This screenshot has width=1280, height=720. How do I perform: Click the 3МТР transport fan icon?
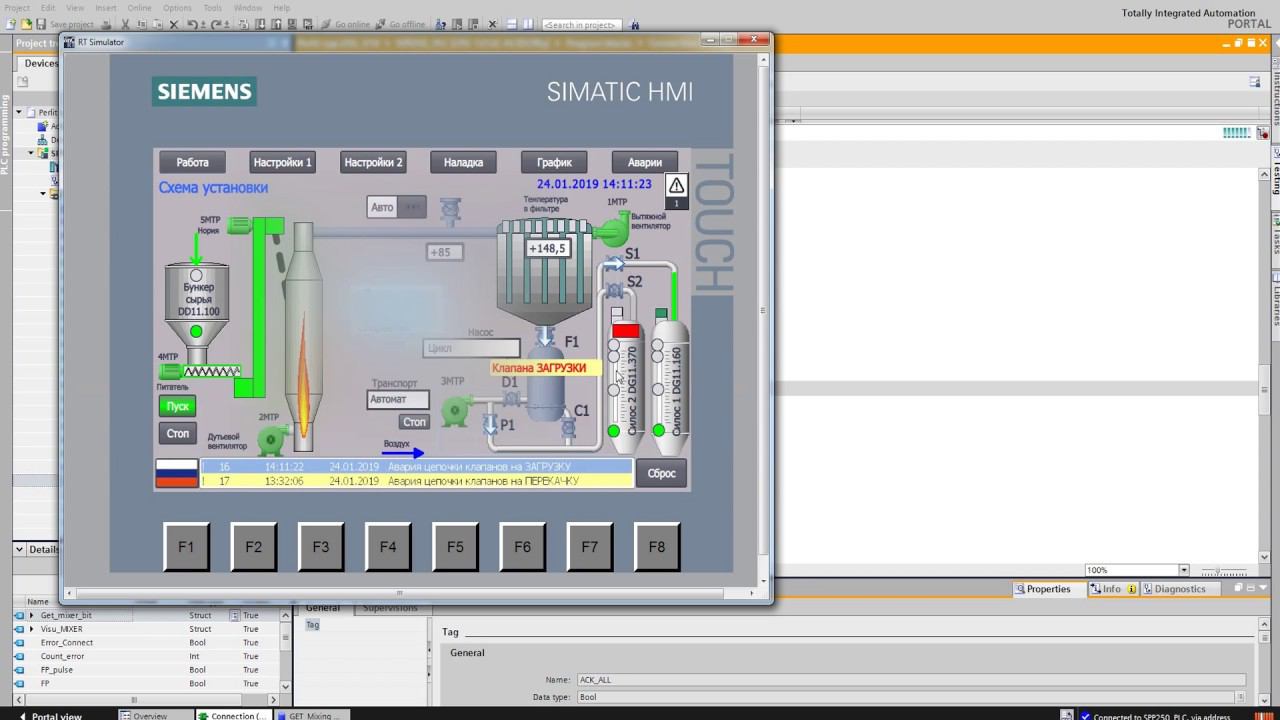[x=456, y=410]
